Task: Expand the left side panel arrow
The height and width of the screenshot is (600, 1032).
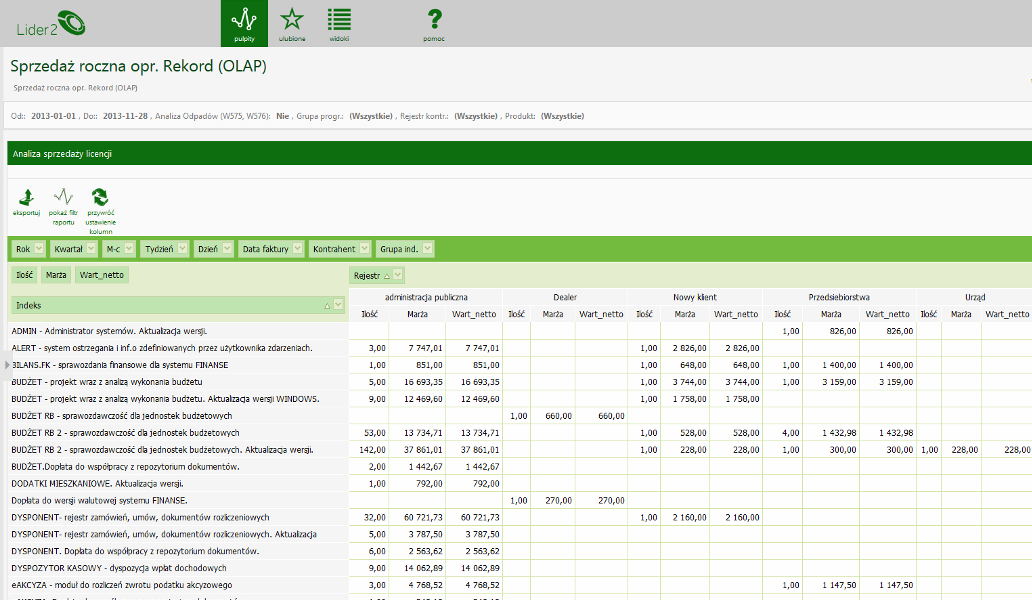Action: pyautogui.click(x=7, y=364)
